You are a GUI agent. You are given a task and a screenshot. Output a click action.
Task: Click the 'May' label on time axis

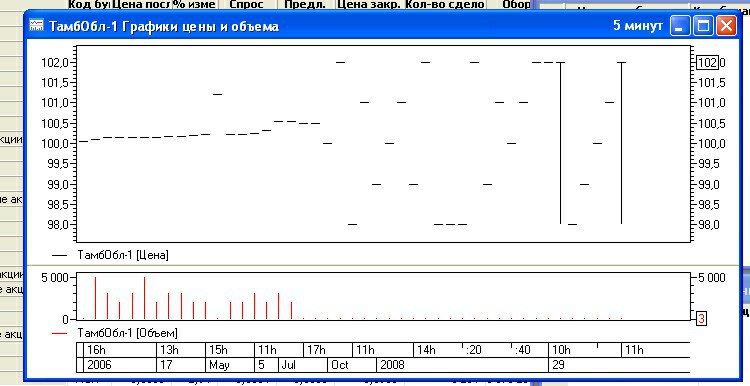click(x=220, y=365)
